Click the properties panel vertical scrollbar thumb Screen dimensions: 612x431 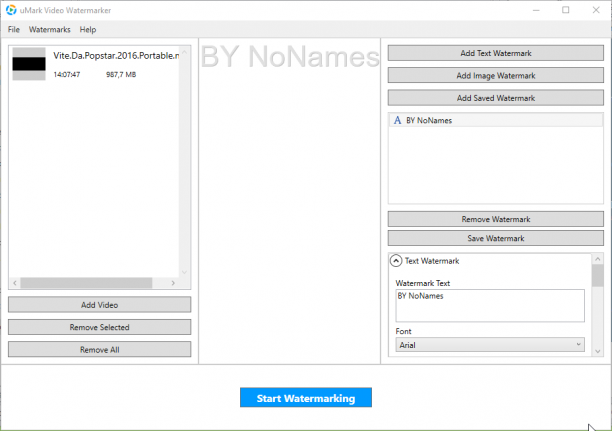click(598, 276)
